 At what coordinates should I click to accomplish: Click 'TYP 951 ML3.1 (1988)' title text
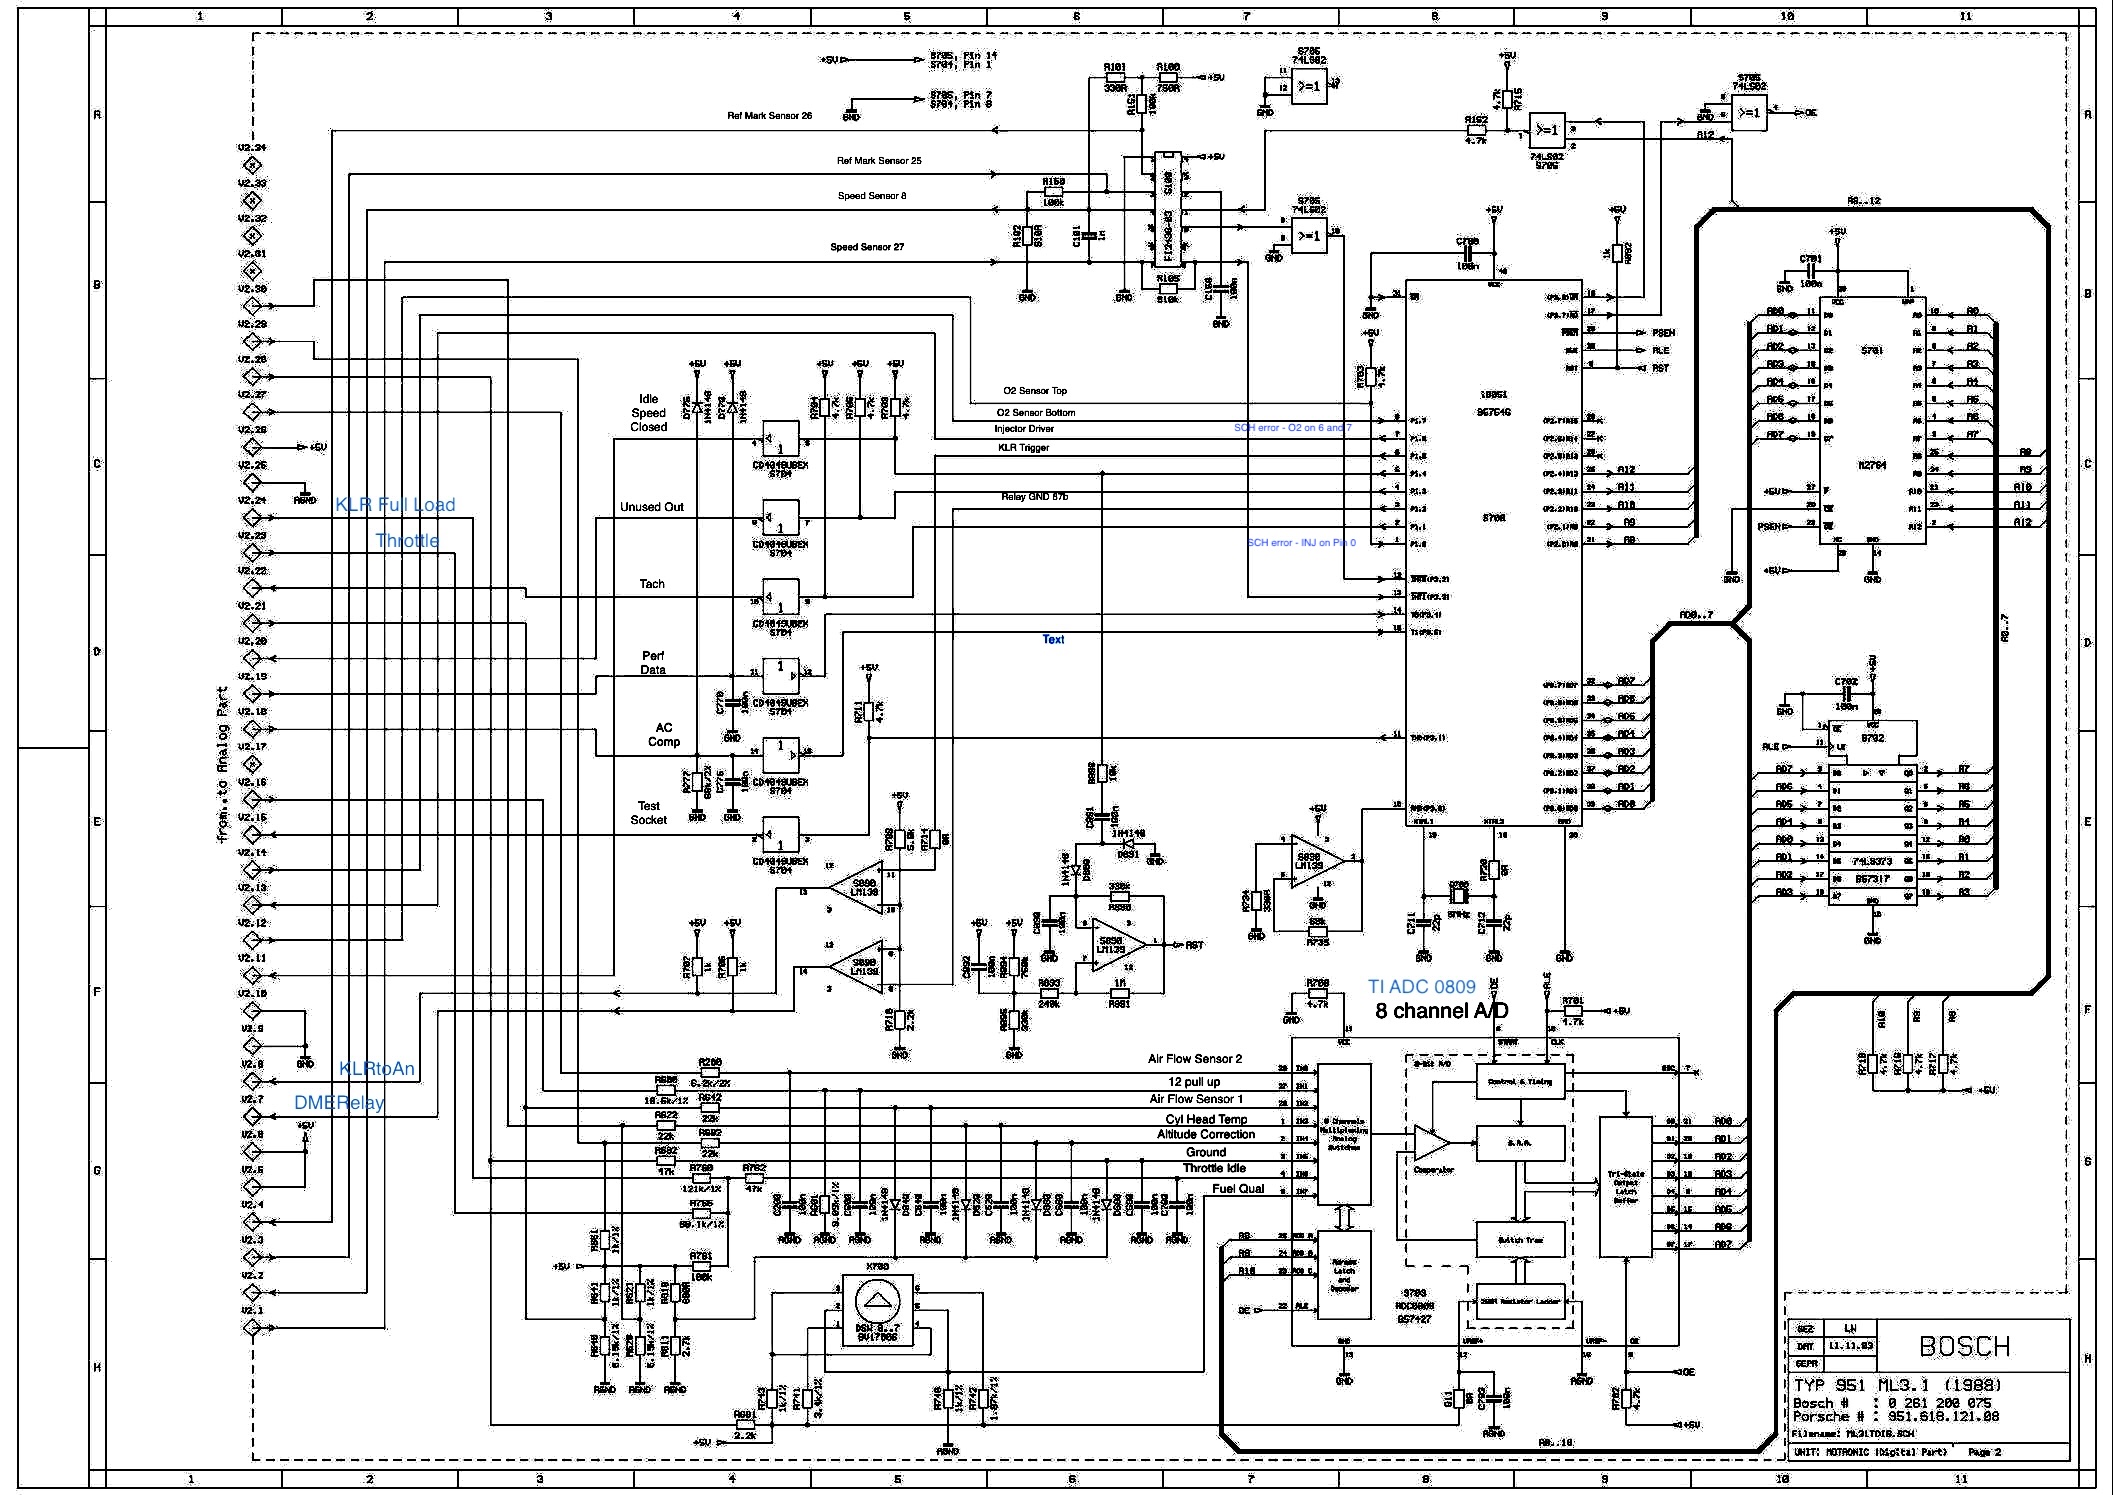[x=1897, y=1385]
